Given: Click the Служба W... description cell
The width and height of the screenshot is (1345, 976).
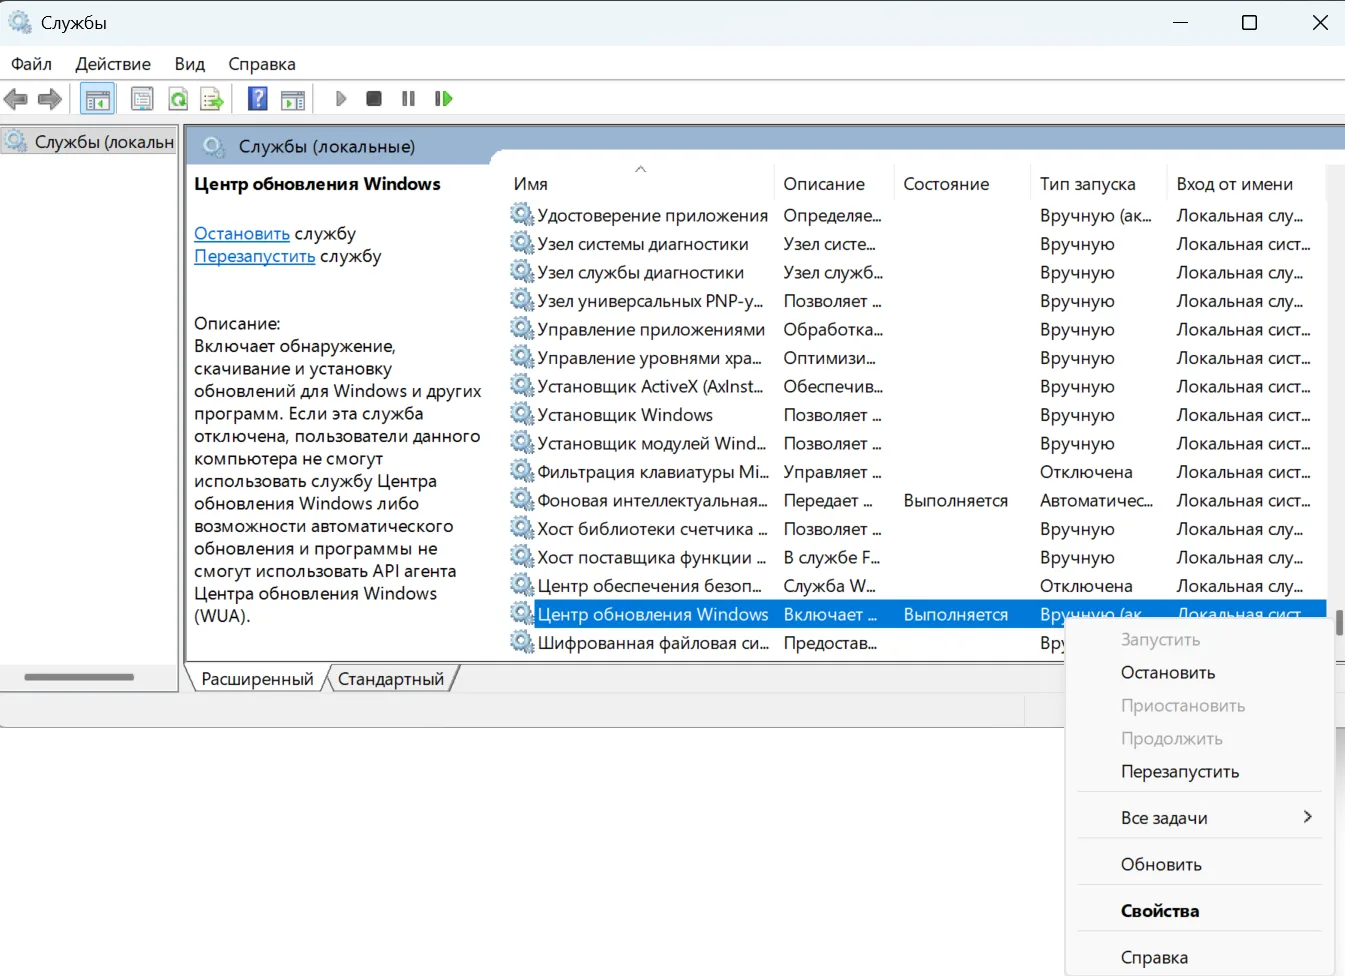Looking at the screenshot, I should tap(829, 585).
